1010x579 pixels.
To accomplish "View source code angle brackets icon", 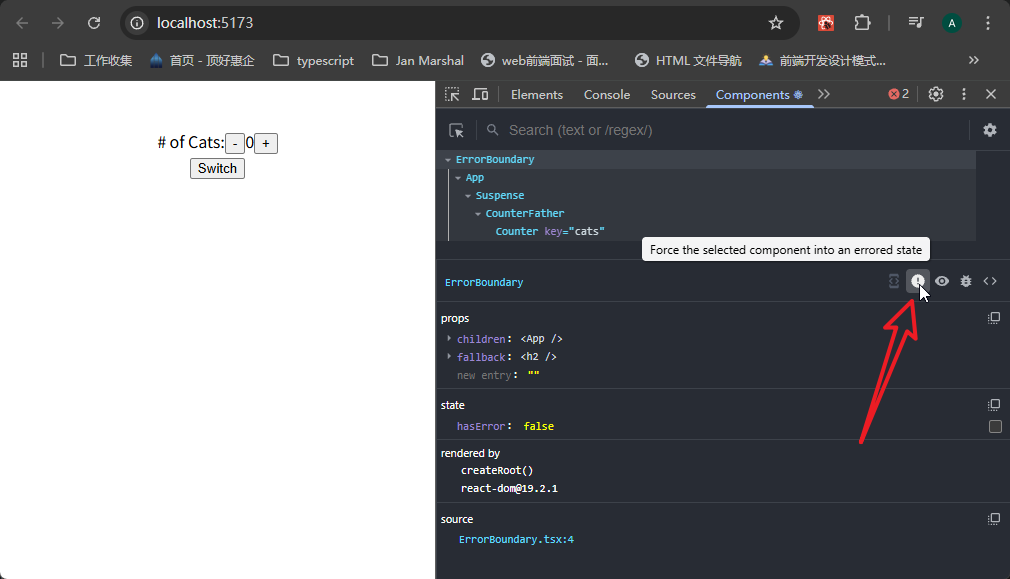I will pyautogui.click(x=990, y=282).
